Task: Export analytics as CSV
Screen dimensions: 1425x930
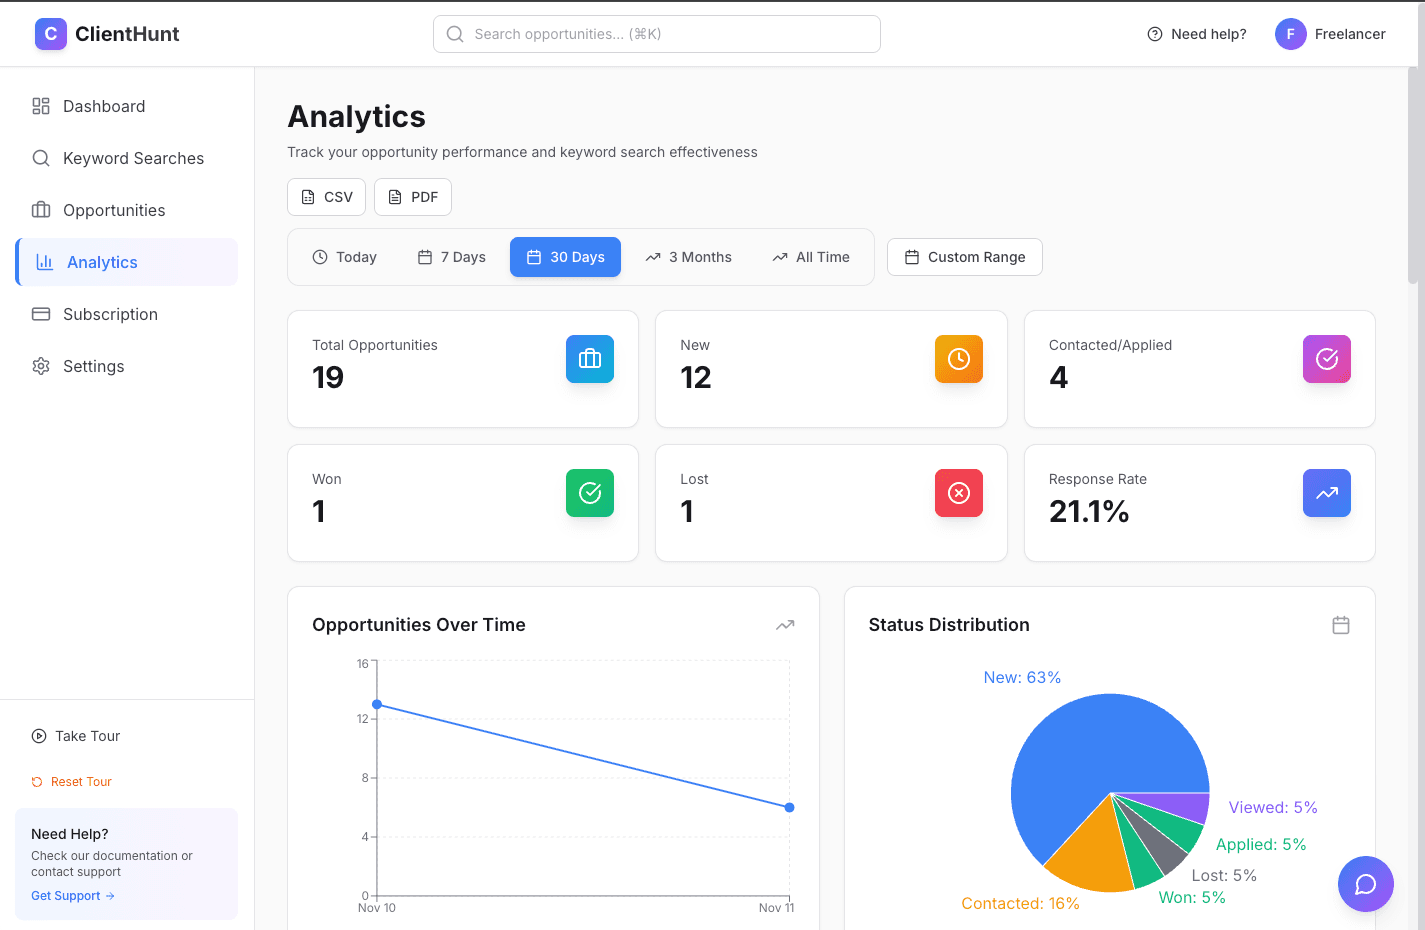Action: pos(326,197)
